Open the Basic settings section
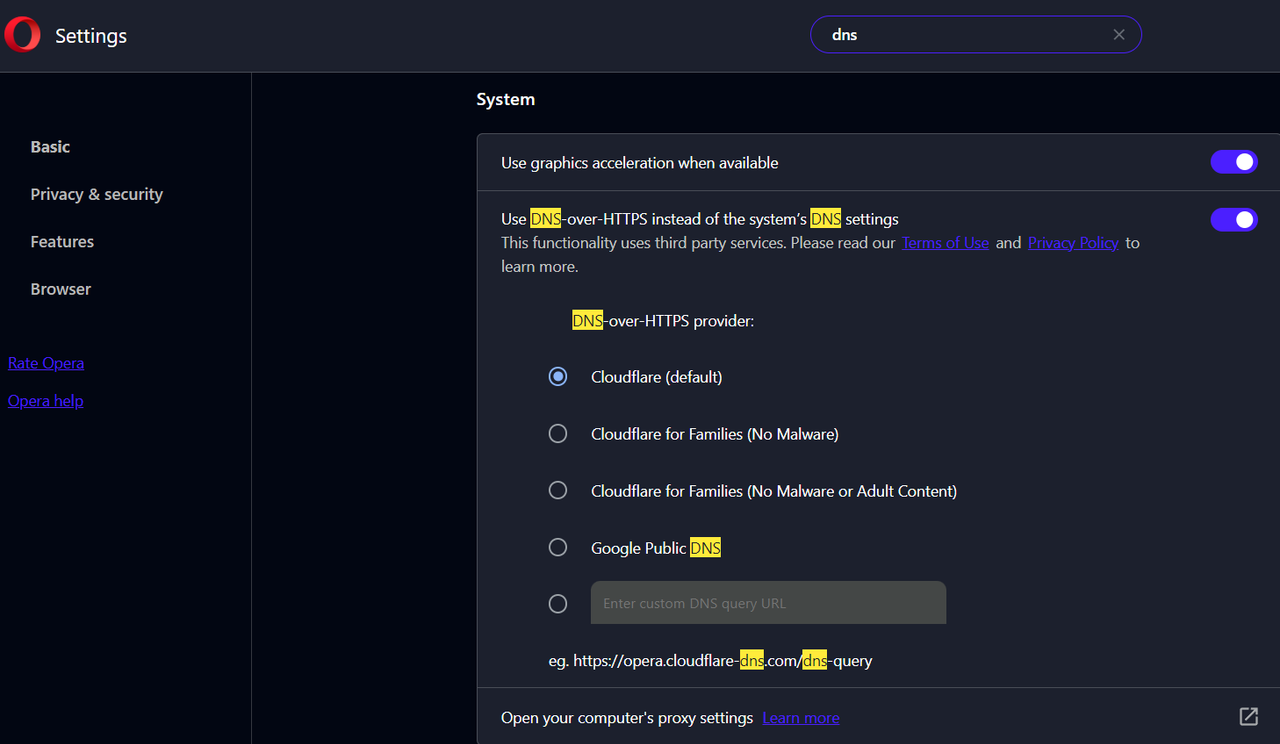Screen dimensions: 1280x744 [x=50, y=147]
